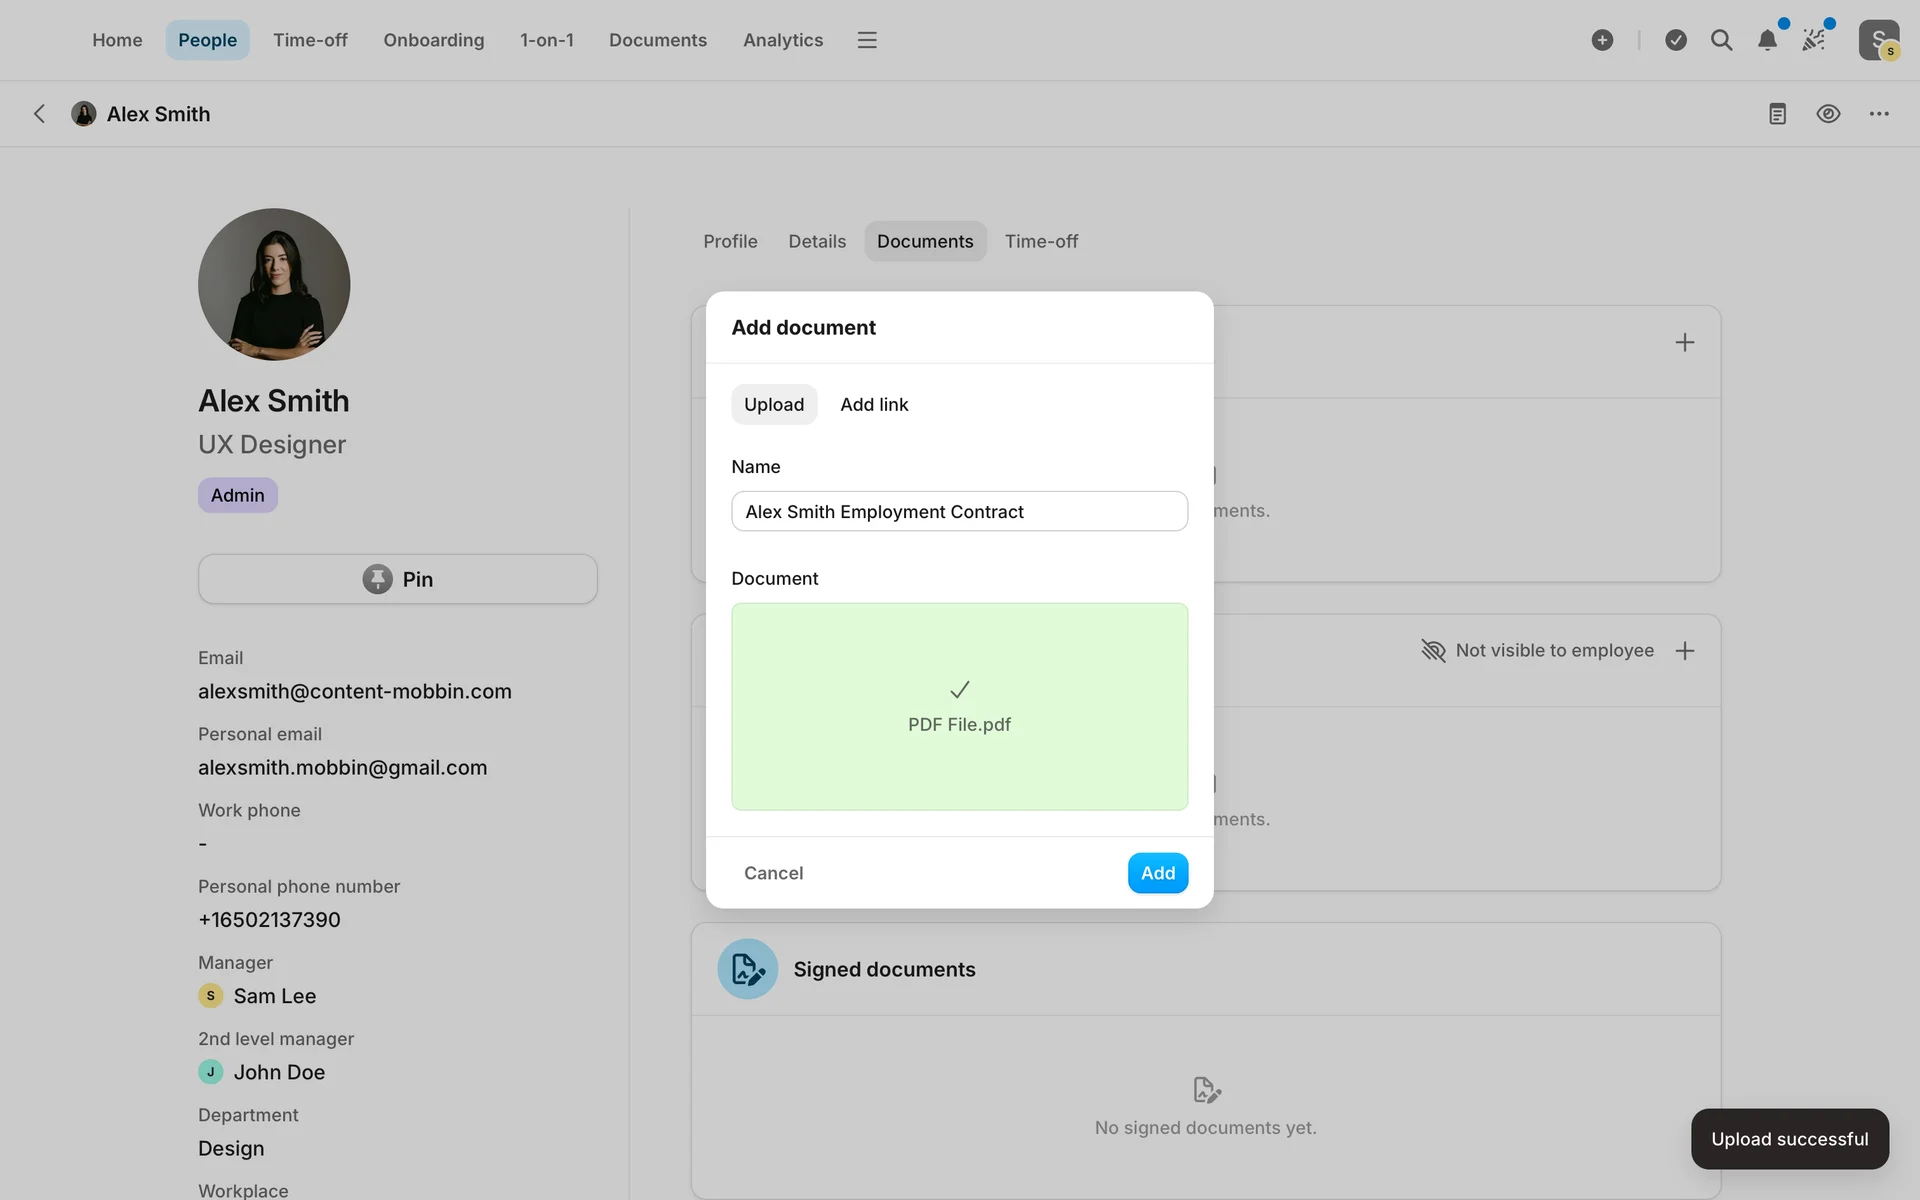Click the uploaded PDF File.pdf dropzone
Screen dimensions: 1920x1200
(959, 706)
